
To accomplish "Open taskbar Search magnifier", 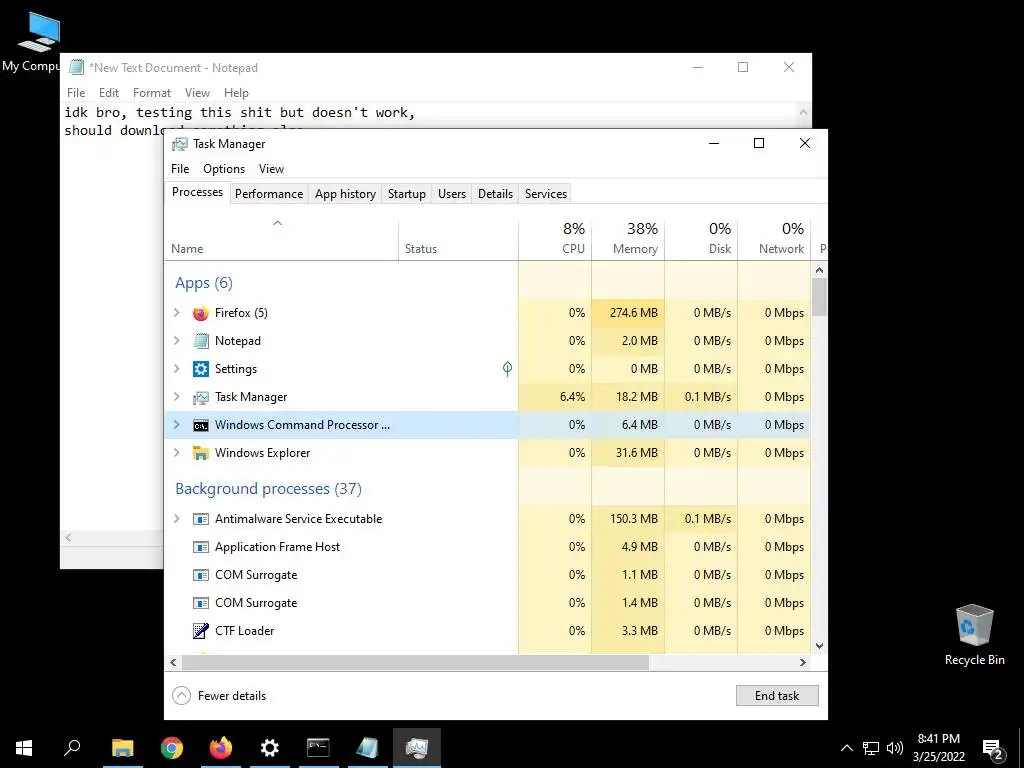I will (72, 748).
